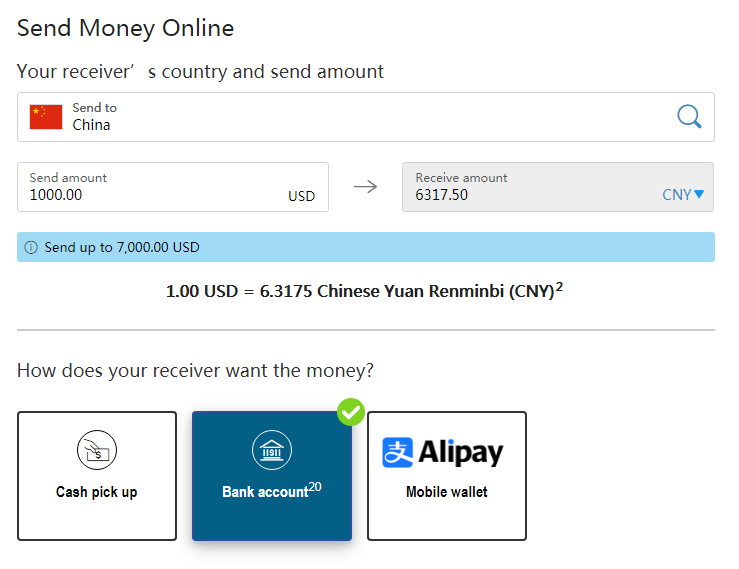This screenshot has height=569, width=739.
Task: Click the info icon in blue banner
Action: point(31,247)
